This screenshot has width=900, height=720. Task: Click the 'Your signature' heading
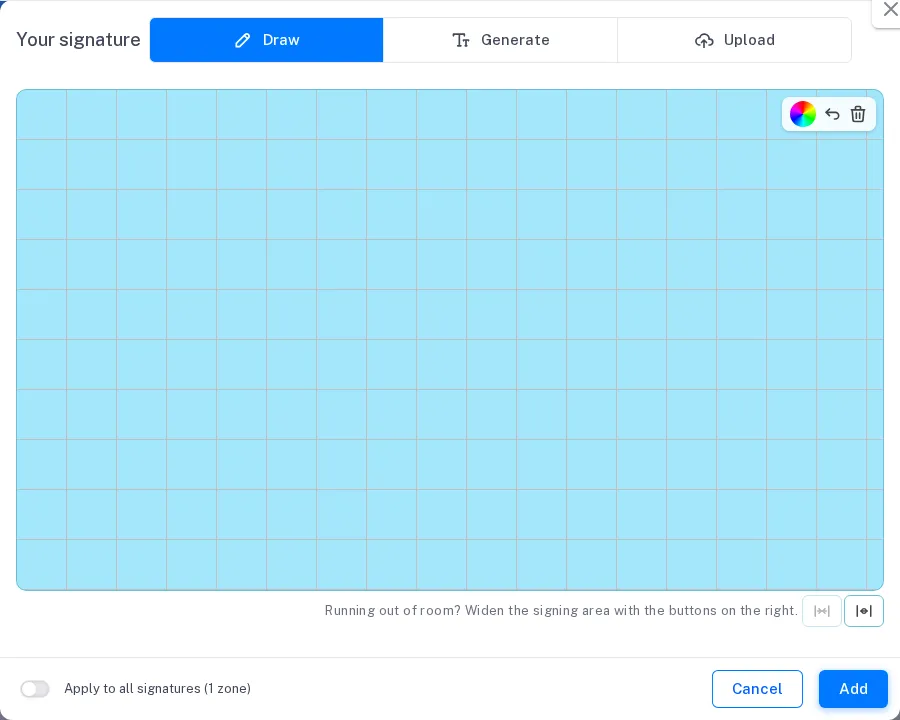[x=79, y=40]
